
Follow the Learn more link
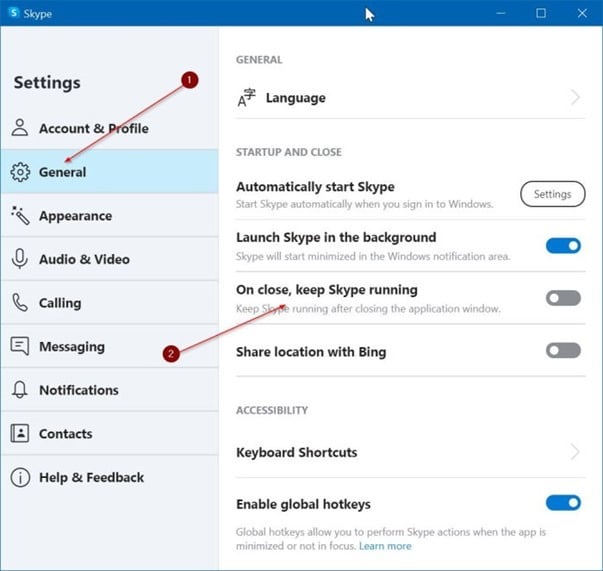[x=385, y=546]
